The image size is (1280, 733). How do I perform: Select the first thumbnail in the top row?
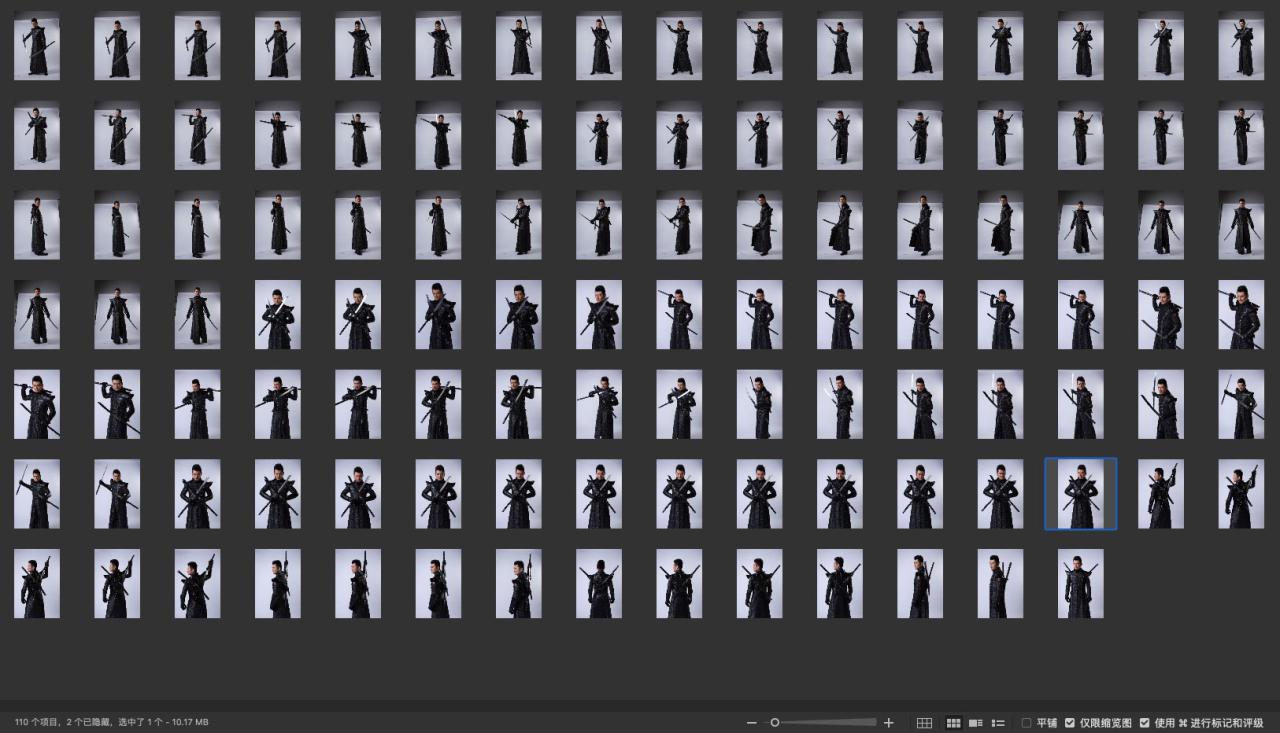click(37, 46)
